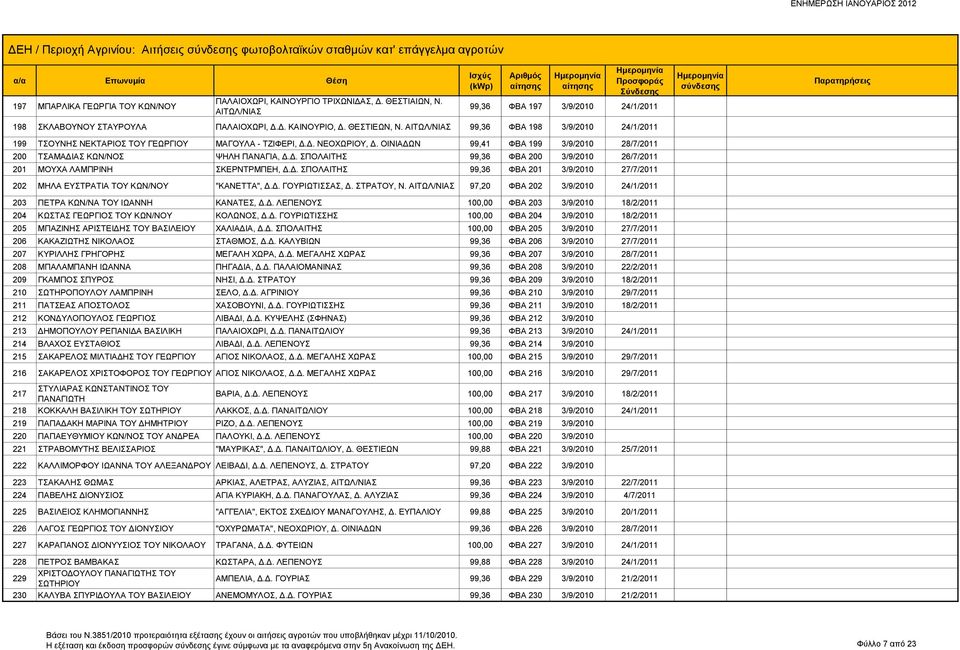Click offer date '4/7/2011'
The image size is (960, 650).
(639, 495)
